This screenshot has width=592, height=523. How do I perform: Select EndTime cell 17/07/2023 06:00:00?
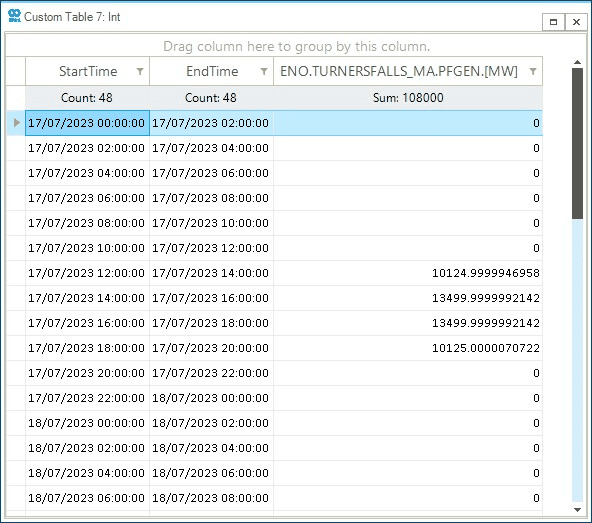tap(211, 173)
